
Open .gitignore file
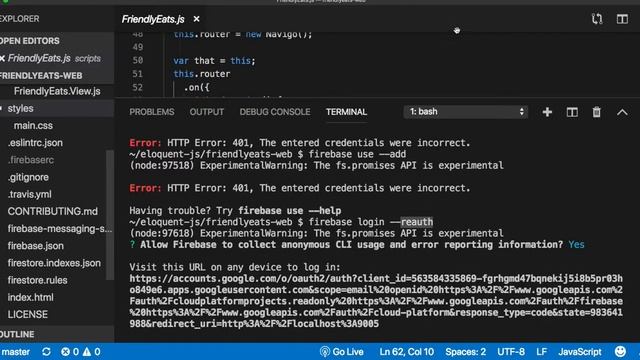(x=28, y=177)
